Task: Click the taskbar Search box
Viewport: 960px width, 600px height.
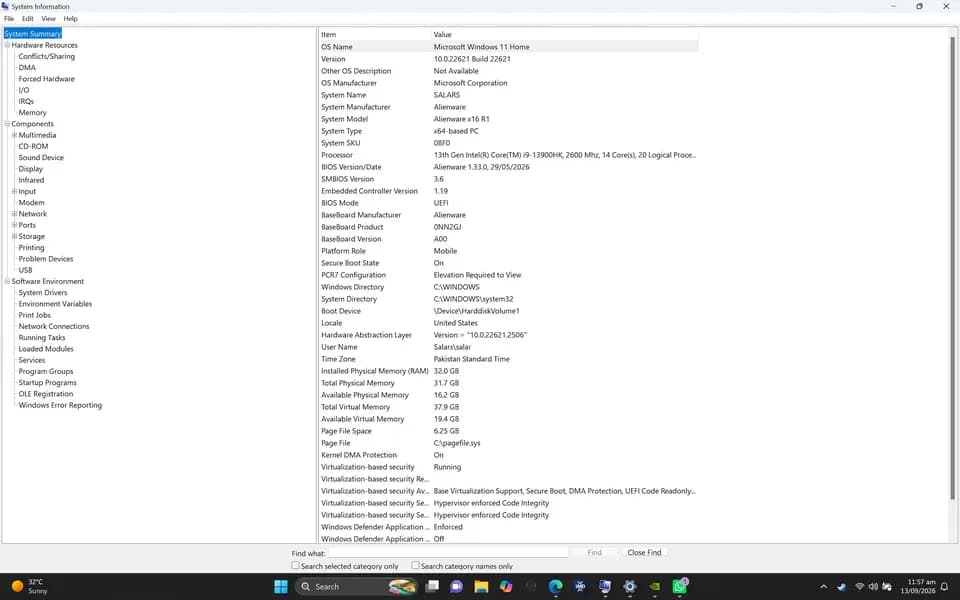Action: tap(357, 587)
